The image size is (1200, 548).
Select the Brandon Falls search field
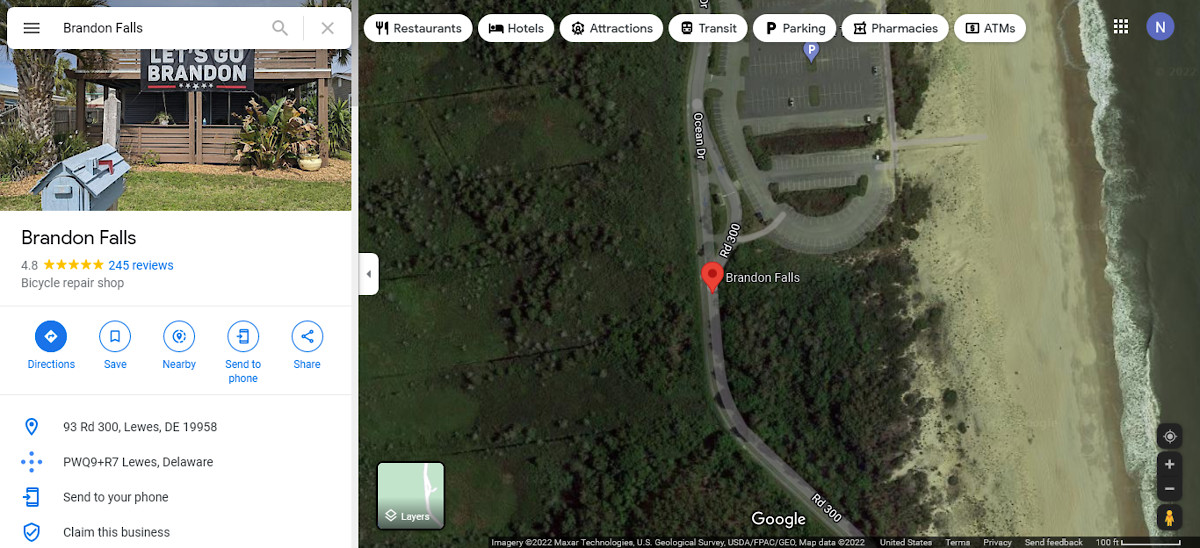point(160,28)
